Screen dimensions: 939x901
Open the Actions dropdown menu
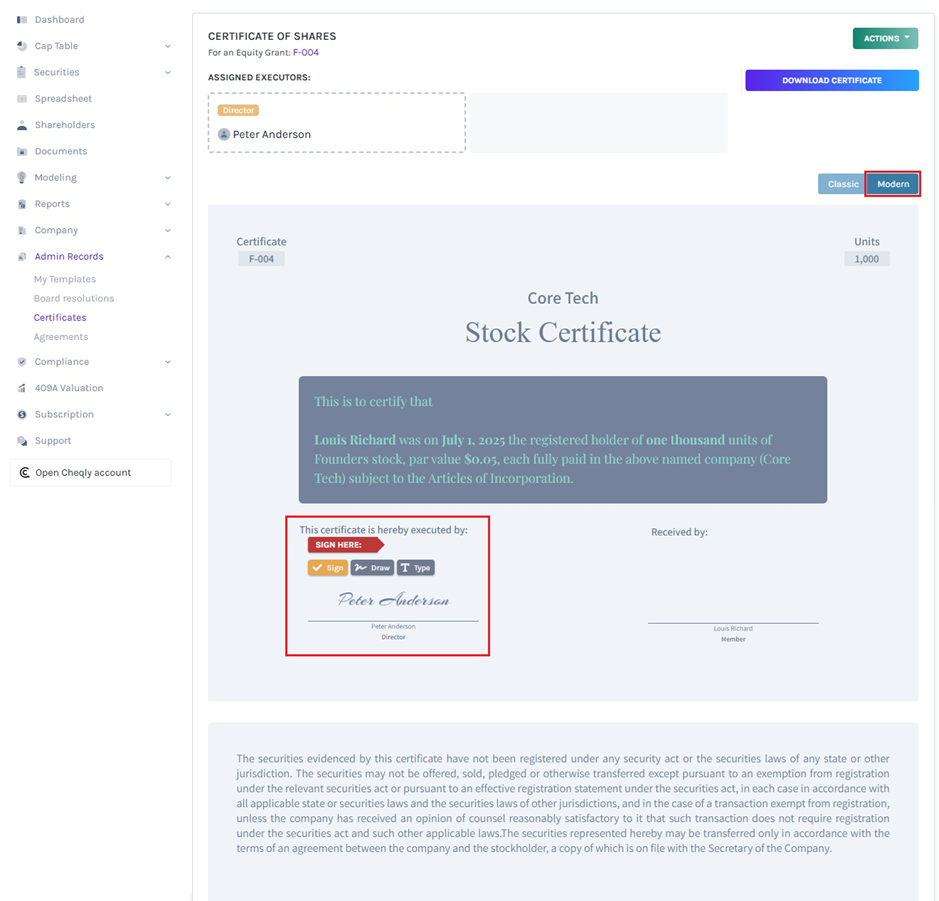click(885, 38)
